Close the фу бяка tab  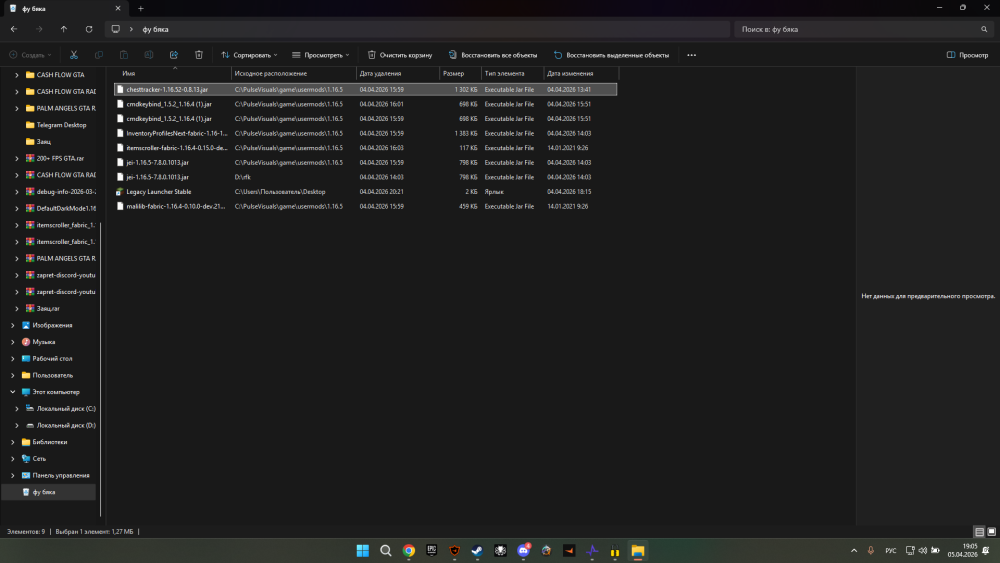tap(118, 9)
